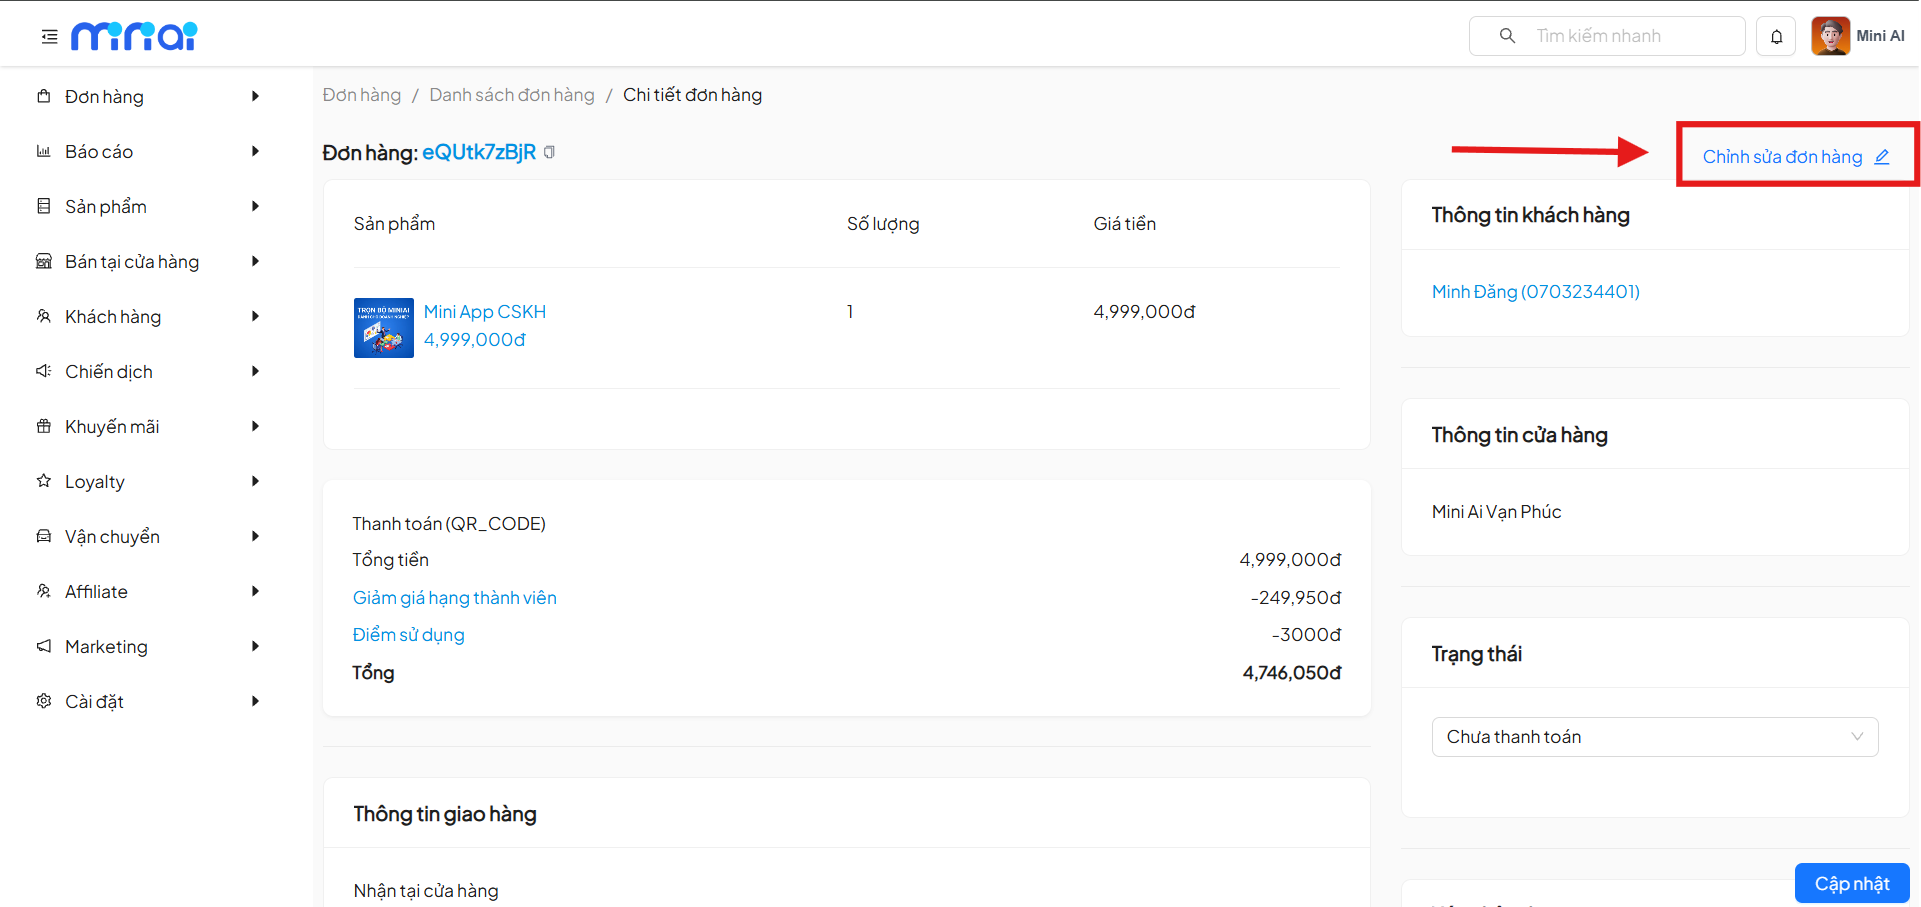The width and height of the screenshot is (1921, 907).
Task: Expand the Sản phẩm menu arrow
Action: tap(255, 207)
